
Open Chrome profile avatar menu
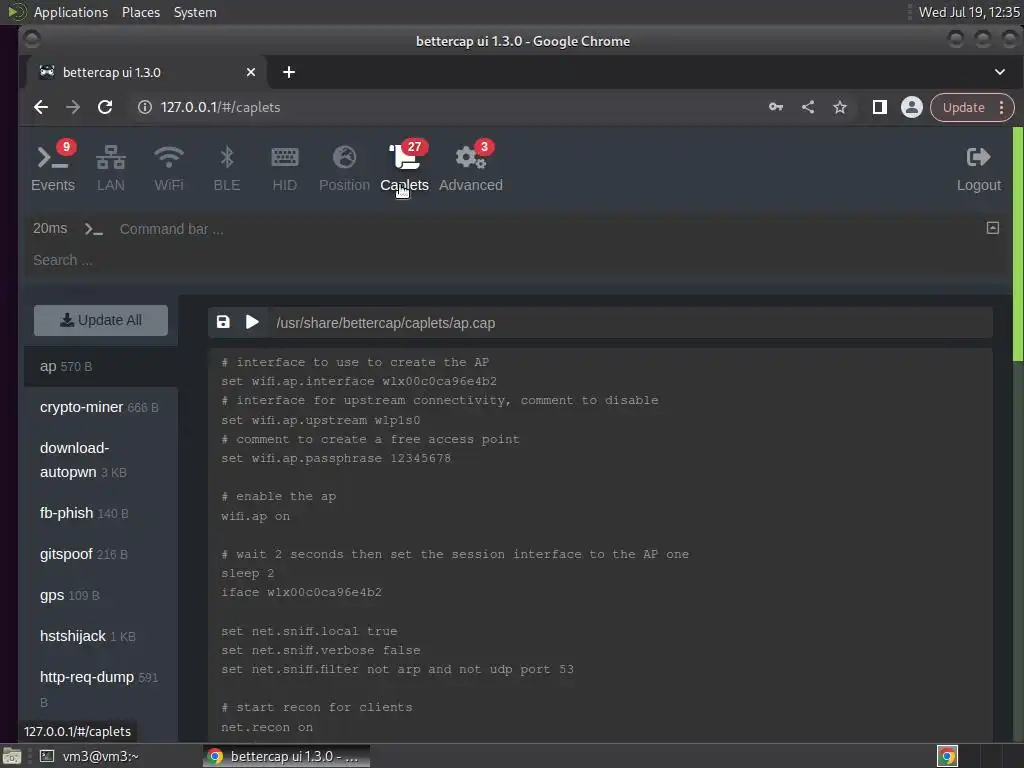(912, 107)
